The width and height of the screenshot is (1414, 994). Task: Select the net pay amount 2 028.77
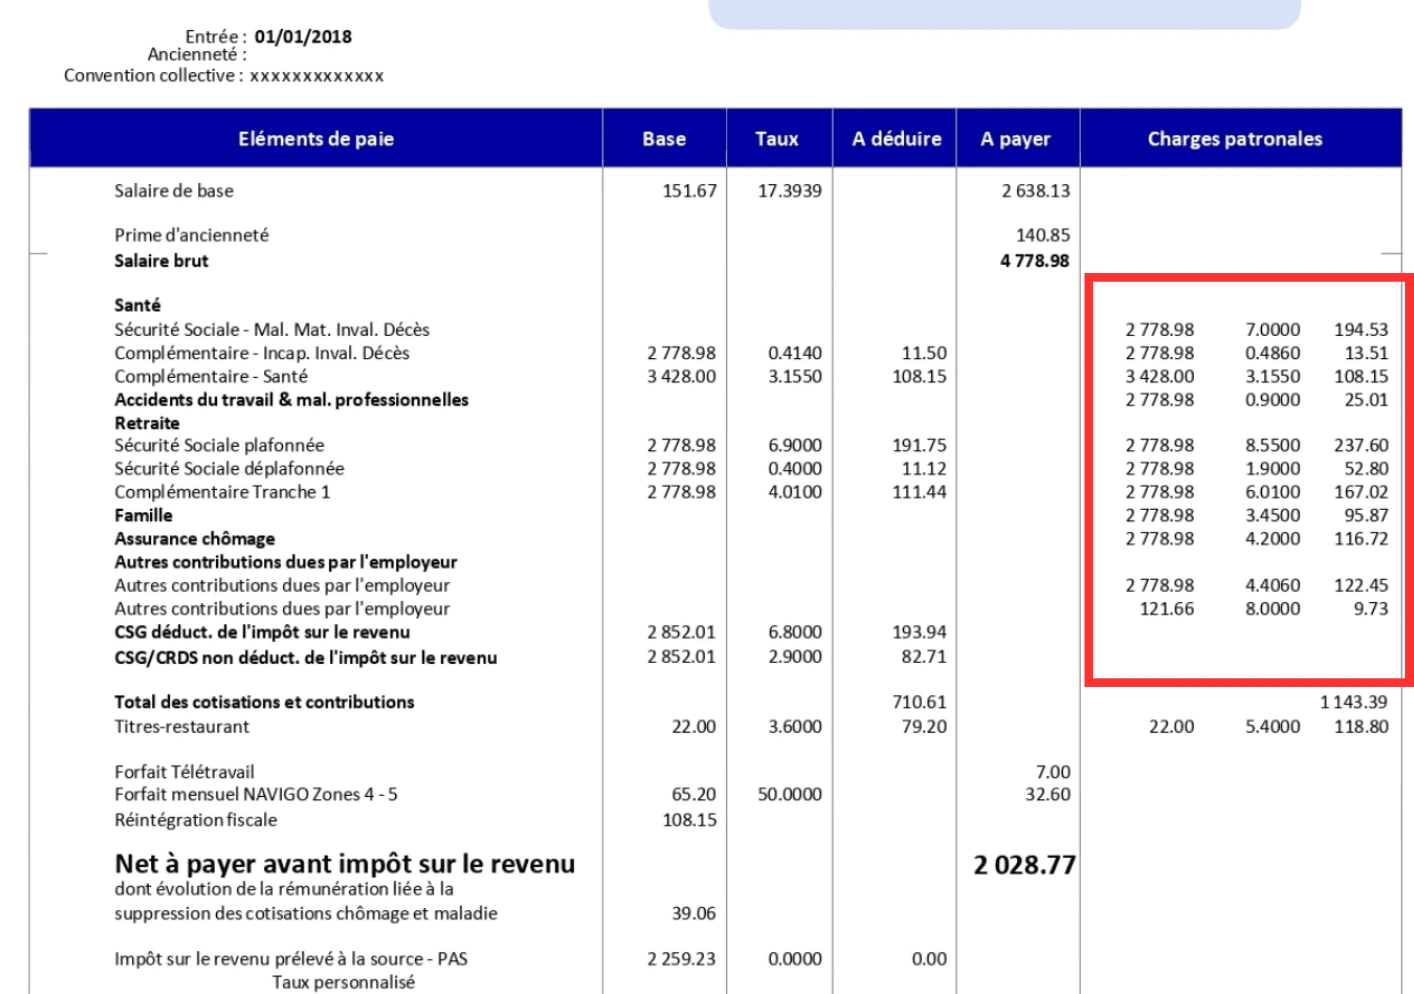pyautogui.click(x=1025, y=865)
